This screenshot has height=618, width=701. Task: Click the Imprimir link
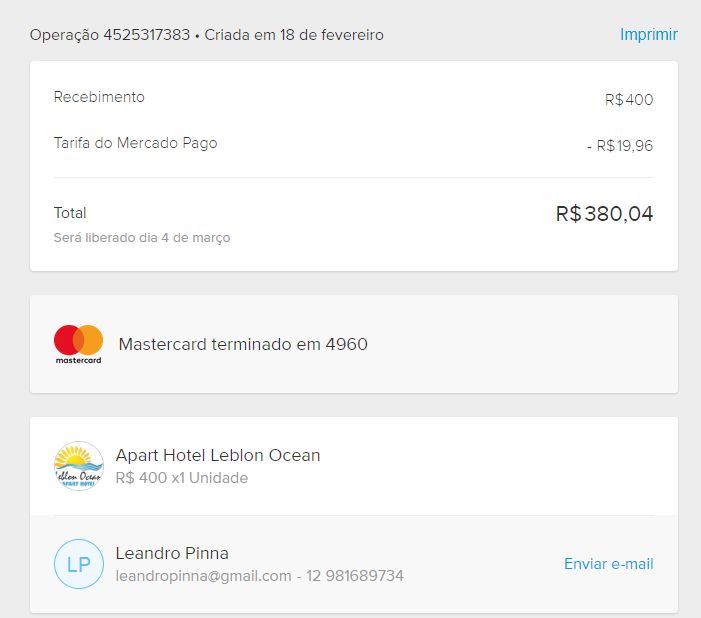pyautogui.click(x=648, y=35)
